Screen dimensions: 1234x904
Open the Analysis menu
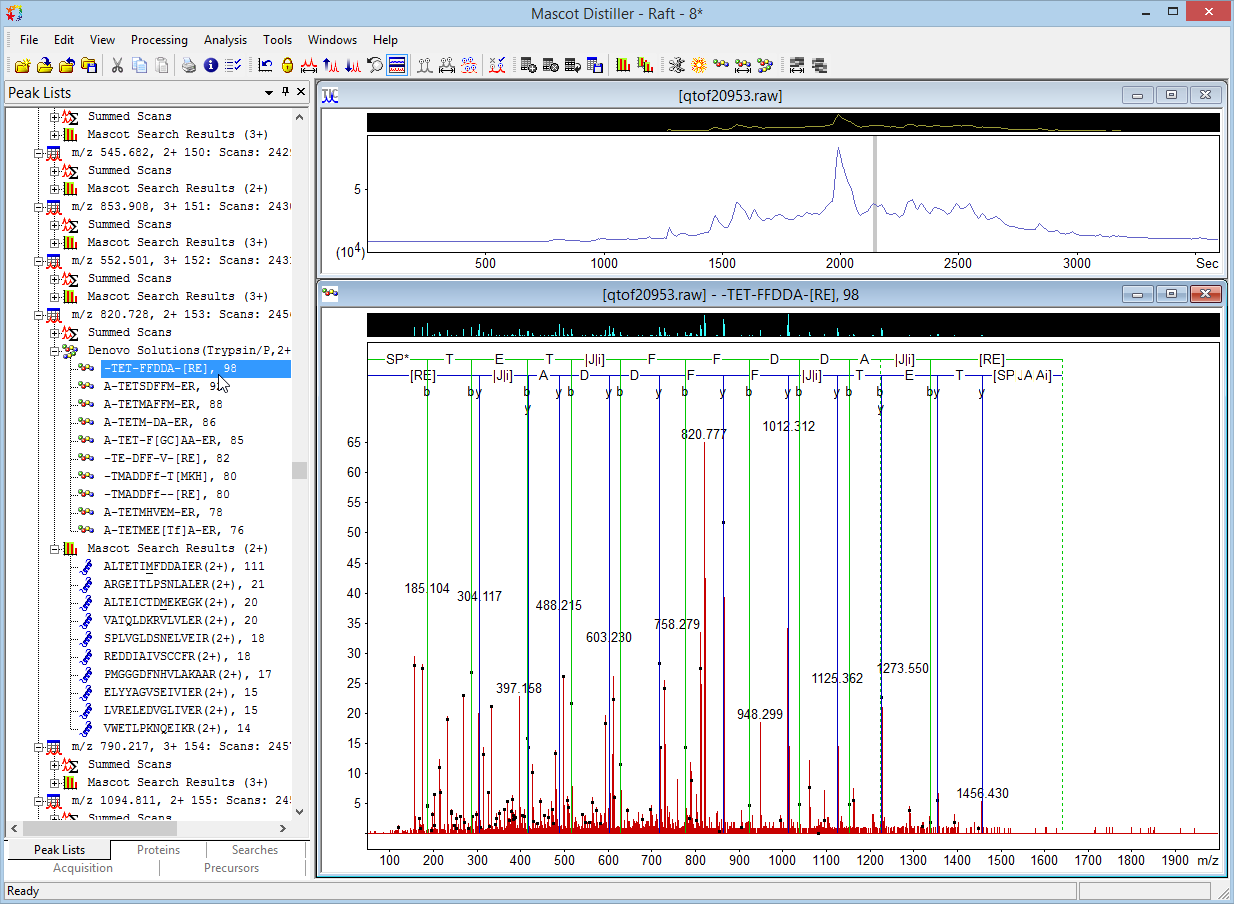225,40
